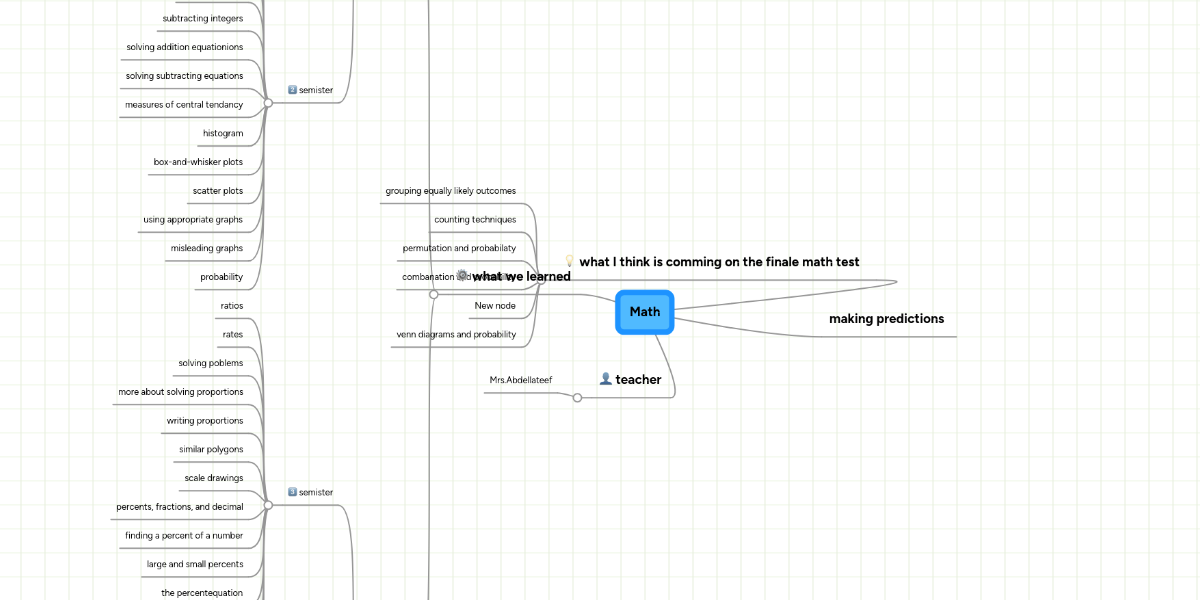
Task: Select the box-and-whisker plots node
Action: pos(197,161)
